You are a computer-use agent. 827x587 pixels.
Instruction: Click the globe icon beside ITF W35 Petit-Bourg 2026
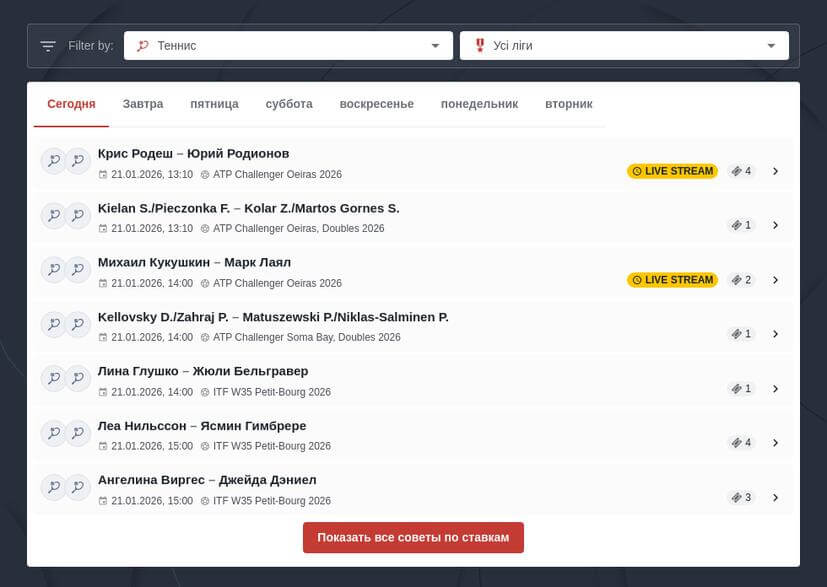click(x=202, y=392)
